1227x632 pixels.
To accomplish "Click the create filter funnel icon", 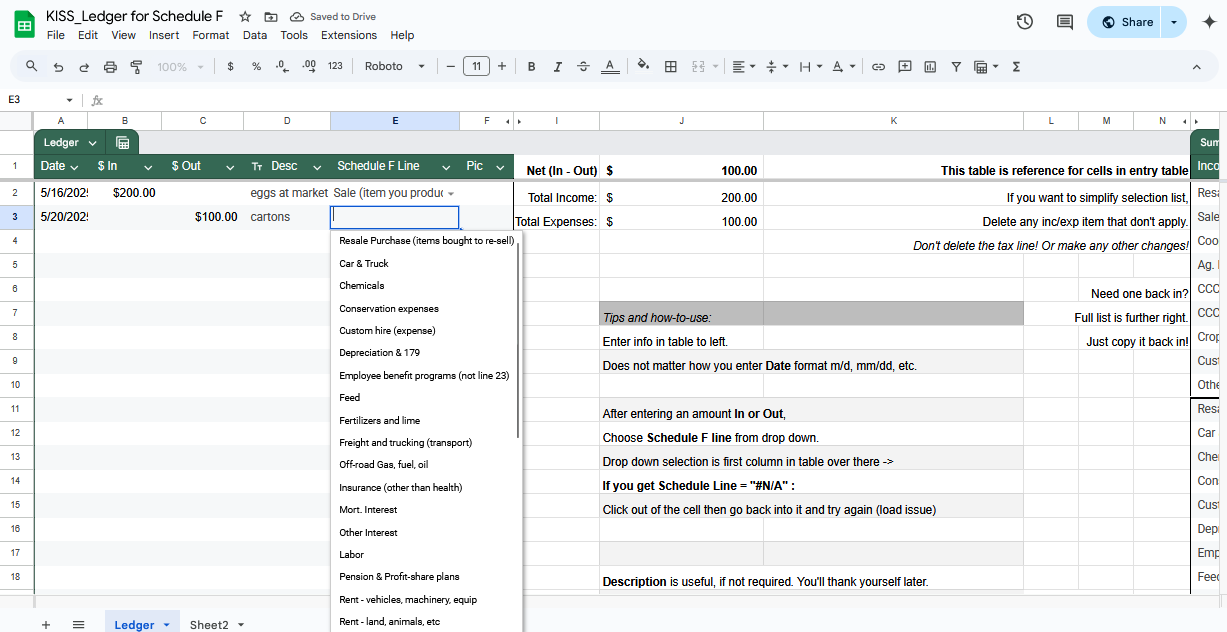I will pos(956,67).
